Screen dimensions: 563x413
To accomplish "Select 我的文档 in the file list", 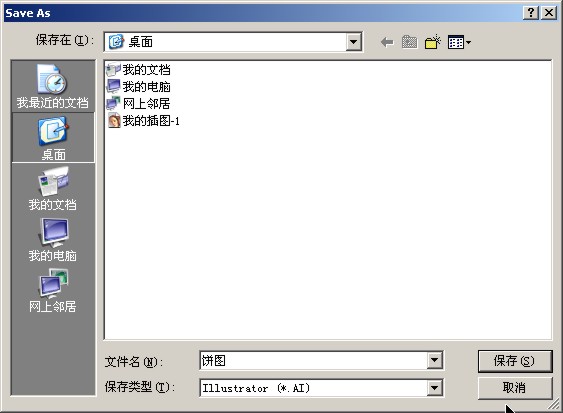I will [139, 70].
